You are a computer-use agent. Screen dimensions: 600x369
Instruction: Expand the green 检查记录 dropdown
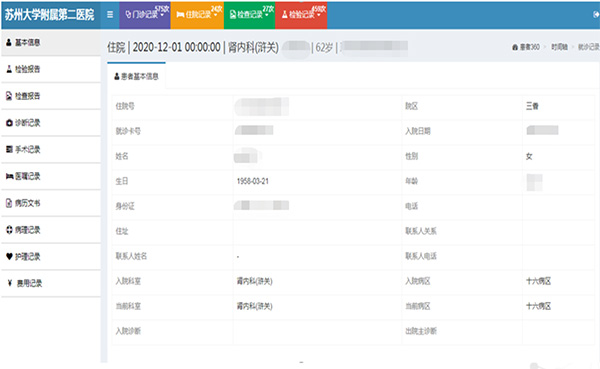pyautogui.click(x=249, y=15)
